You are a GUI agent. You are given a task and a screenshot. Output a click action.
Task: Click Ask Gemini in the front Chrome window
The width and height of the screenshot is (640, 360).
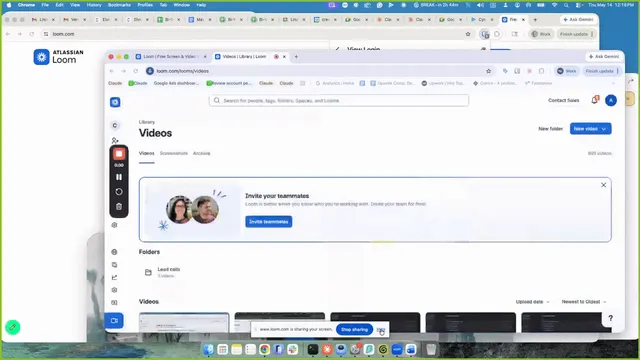point(604,57)
